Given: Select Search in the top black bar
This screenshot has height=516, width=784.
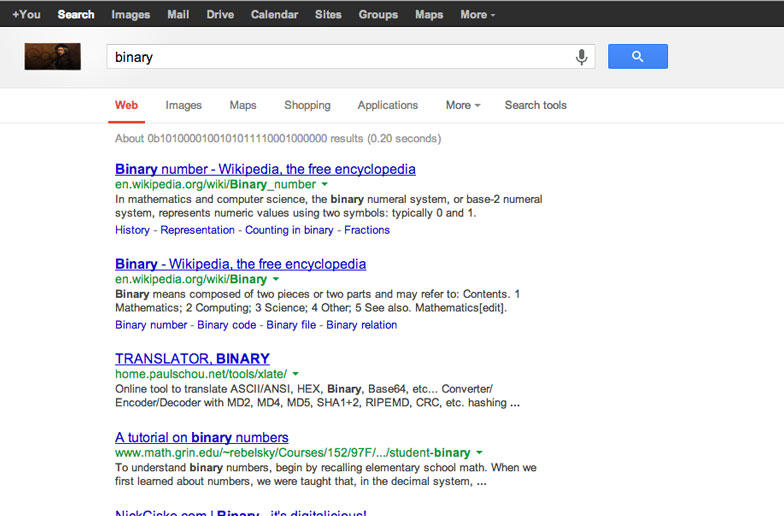Looking at the screenshot, I should 76,14.
